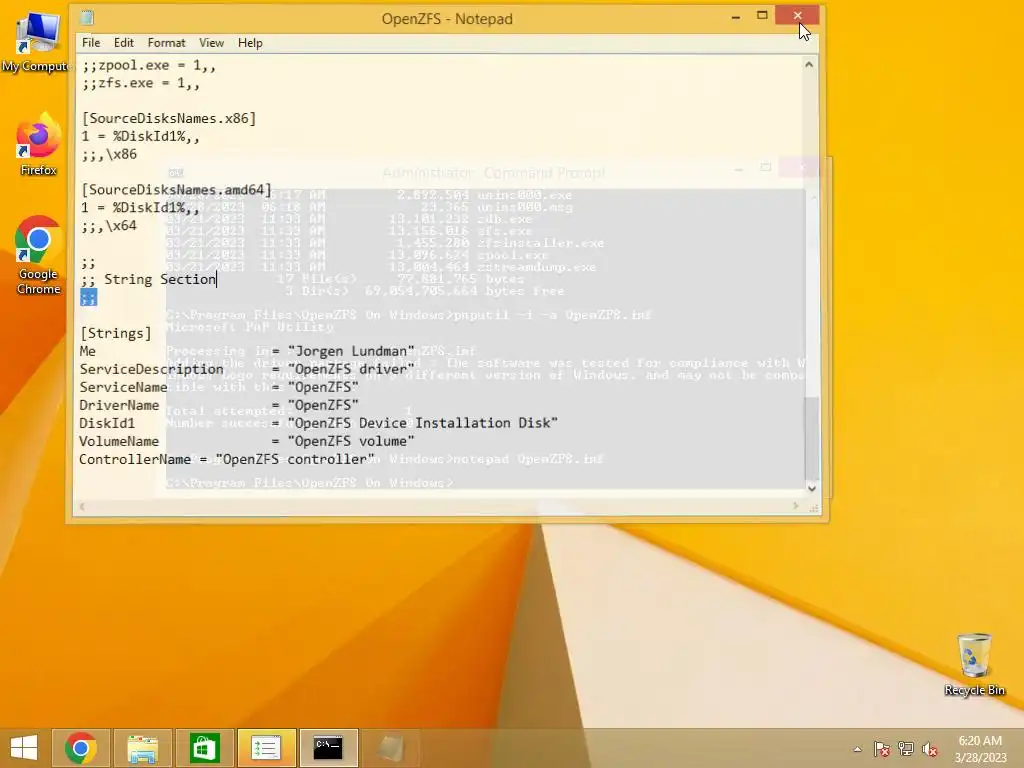Click the vertical scrollbar thumb in Notepad
1024x768 pixels.
coord(810,437)
